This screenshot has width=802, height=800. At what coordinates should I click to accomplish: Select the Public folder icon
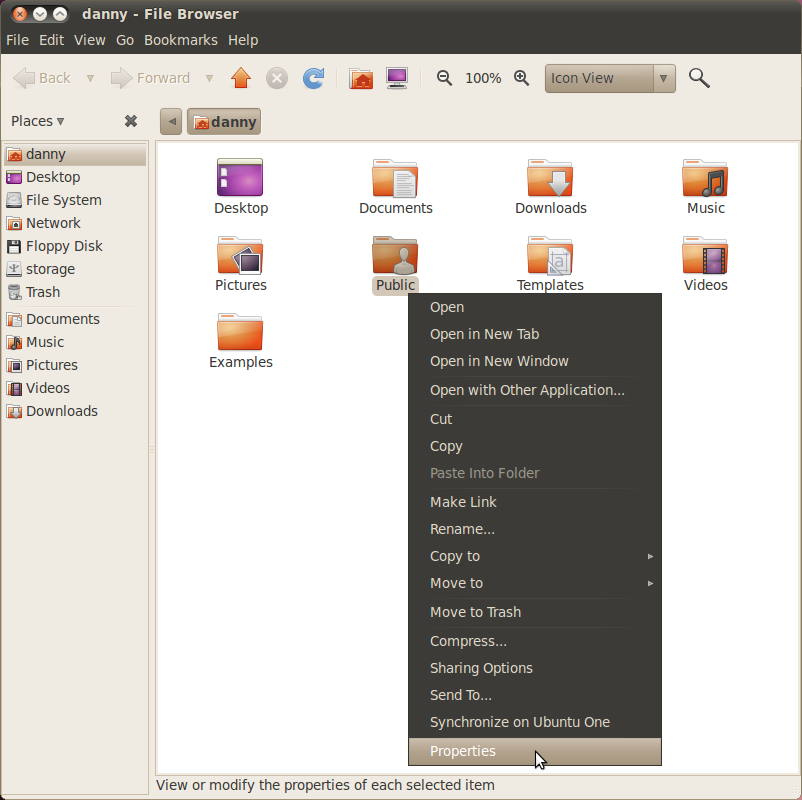point(395,255)
